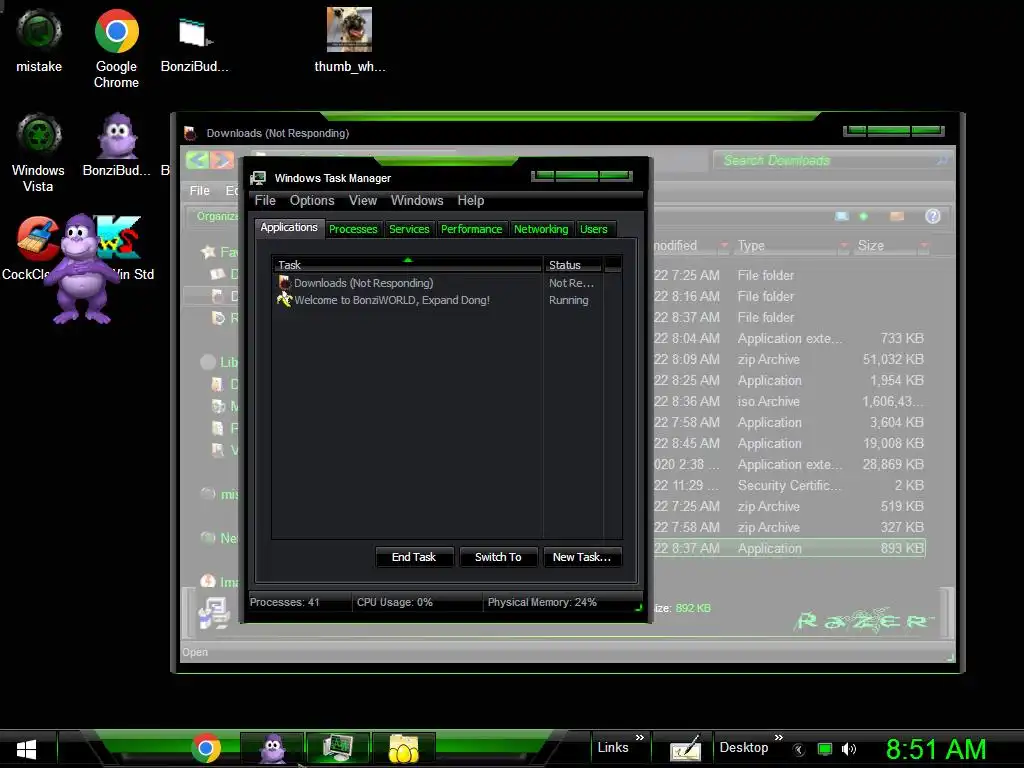Click the green network monitor tray icon
Viewport: 1024px width, 768px height.
tap(825, 750)
